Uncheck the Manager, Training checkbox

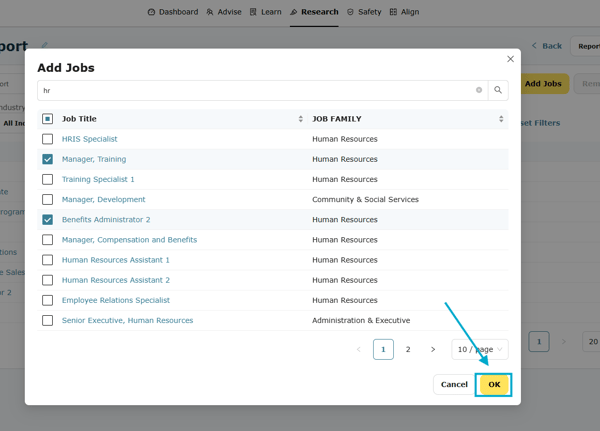click(47, 159)
